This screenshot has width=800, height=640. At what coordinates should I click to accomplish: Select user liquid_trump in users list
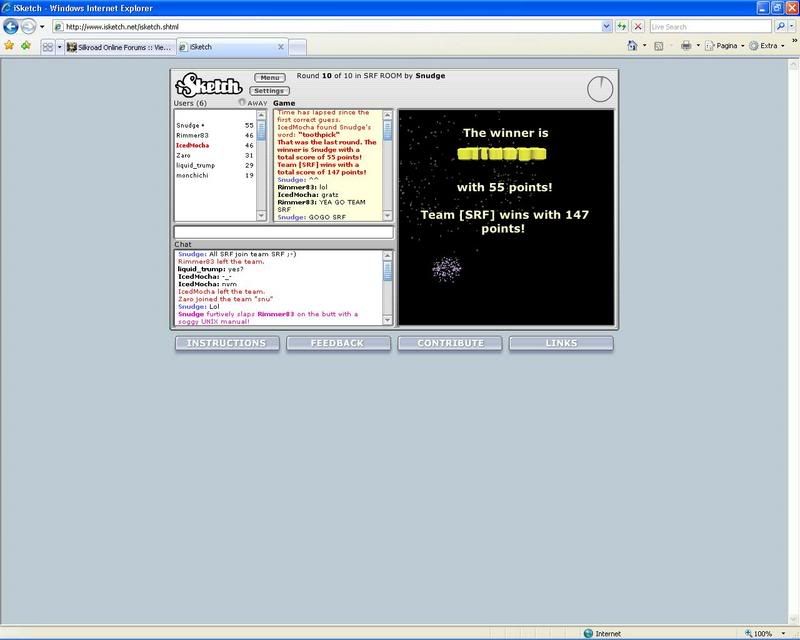pyautogui.click(x=214, y=165)
